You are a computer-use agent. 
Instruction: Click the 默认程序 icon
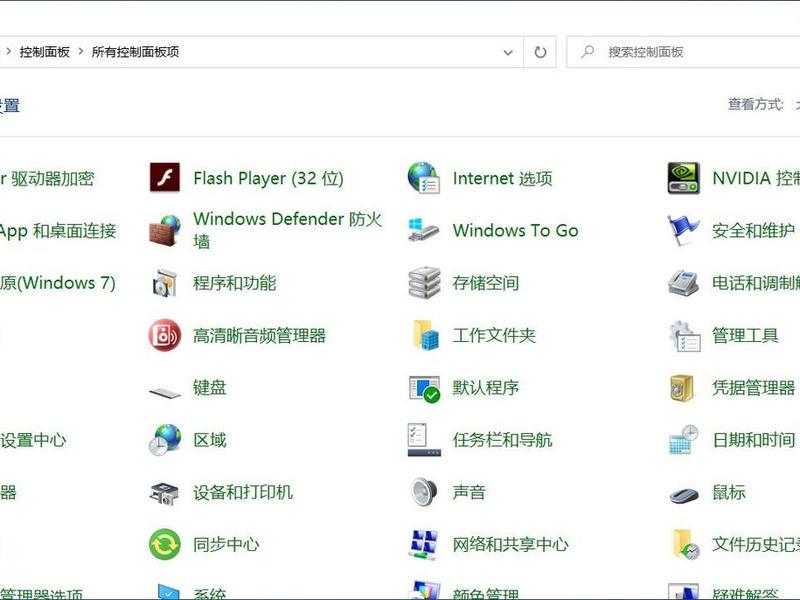pyautogui.click(x=424, y=389)
